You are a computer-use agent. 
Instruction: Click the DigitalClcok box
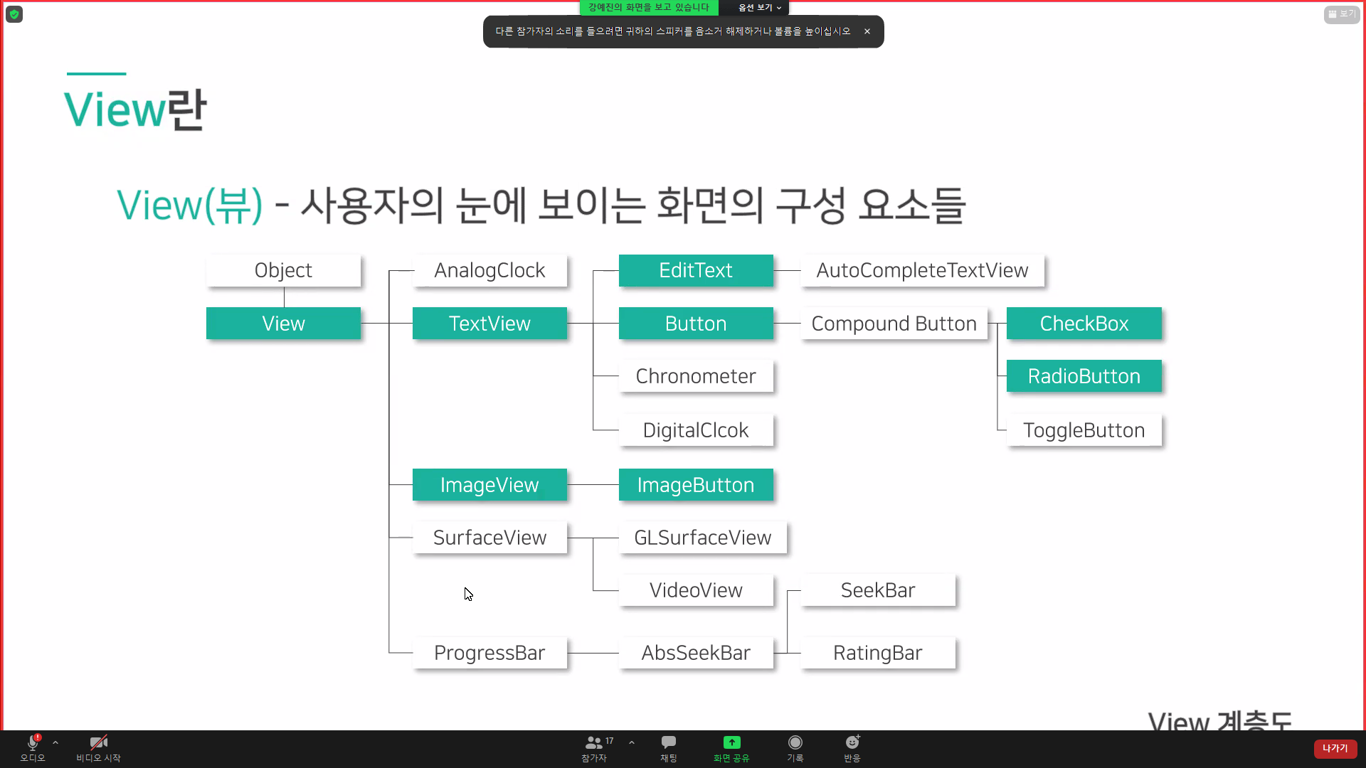click(x=695, y=430)
